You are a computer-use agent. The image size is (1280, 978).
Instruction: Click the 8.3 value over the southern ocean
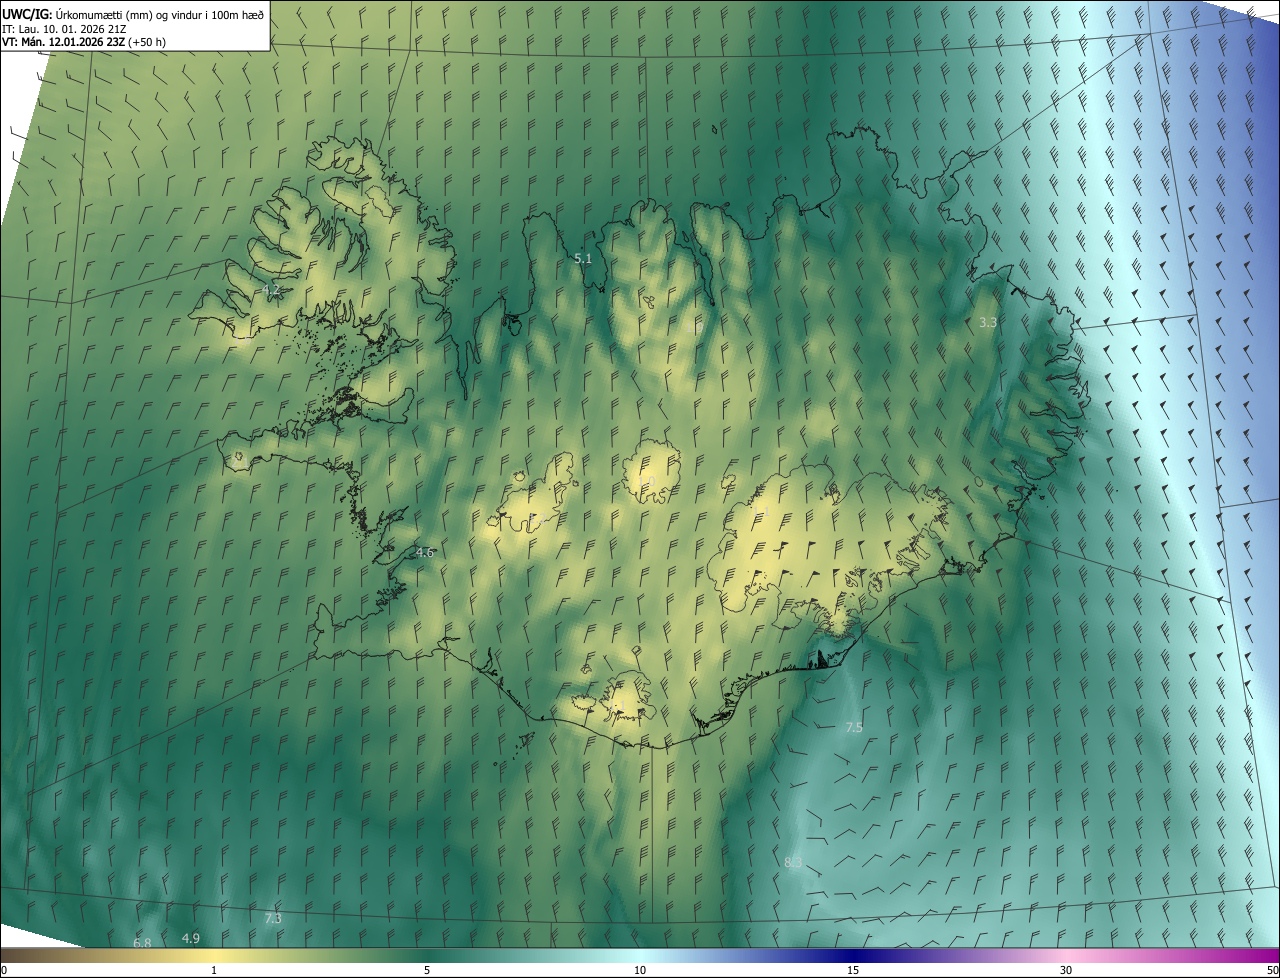[x=793, y=862]
